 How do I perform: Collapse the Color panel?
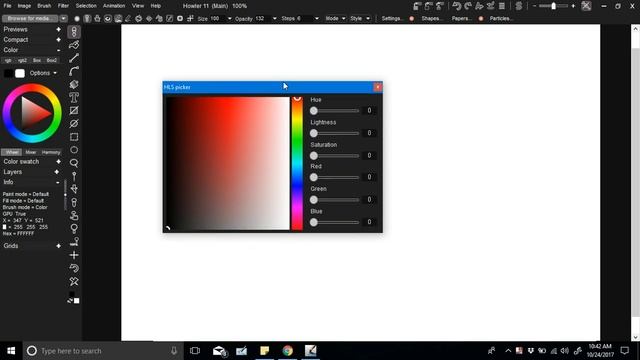click(x=58, y=50)
